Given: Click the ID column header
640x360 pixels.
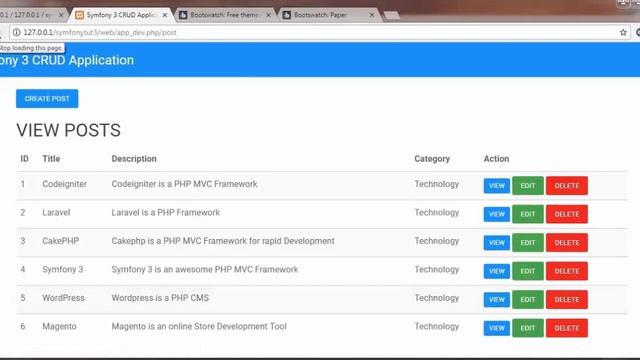Looking at the screenshot, I should point(24,159).
